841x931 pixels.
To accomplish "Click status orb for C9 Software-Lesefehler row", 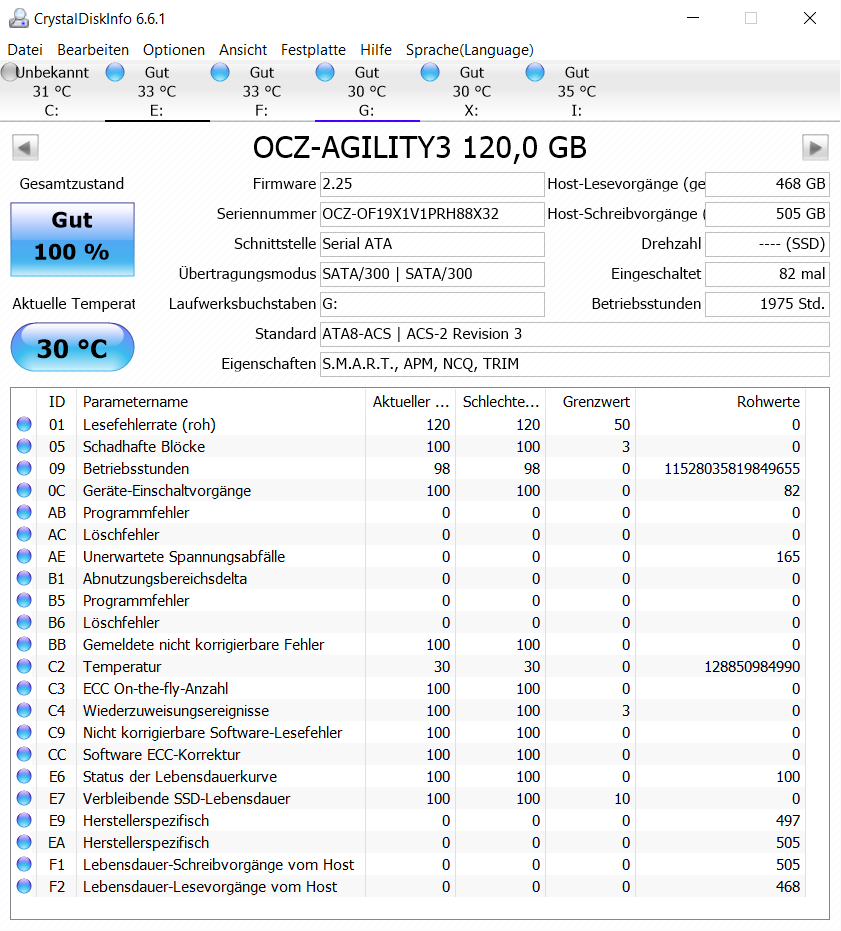I will 24,732.
